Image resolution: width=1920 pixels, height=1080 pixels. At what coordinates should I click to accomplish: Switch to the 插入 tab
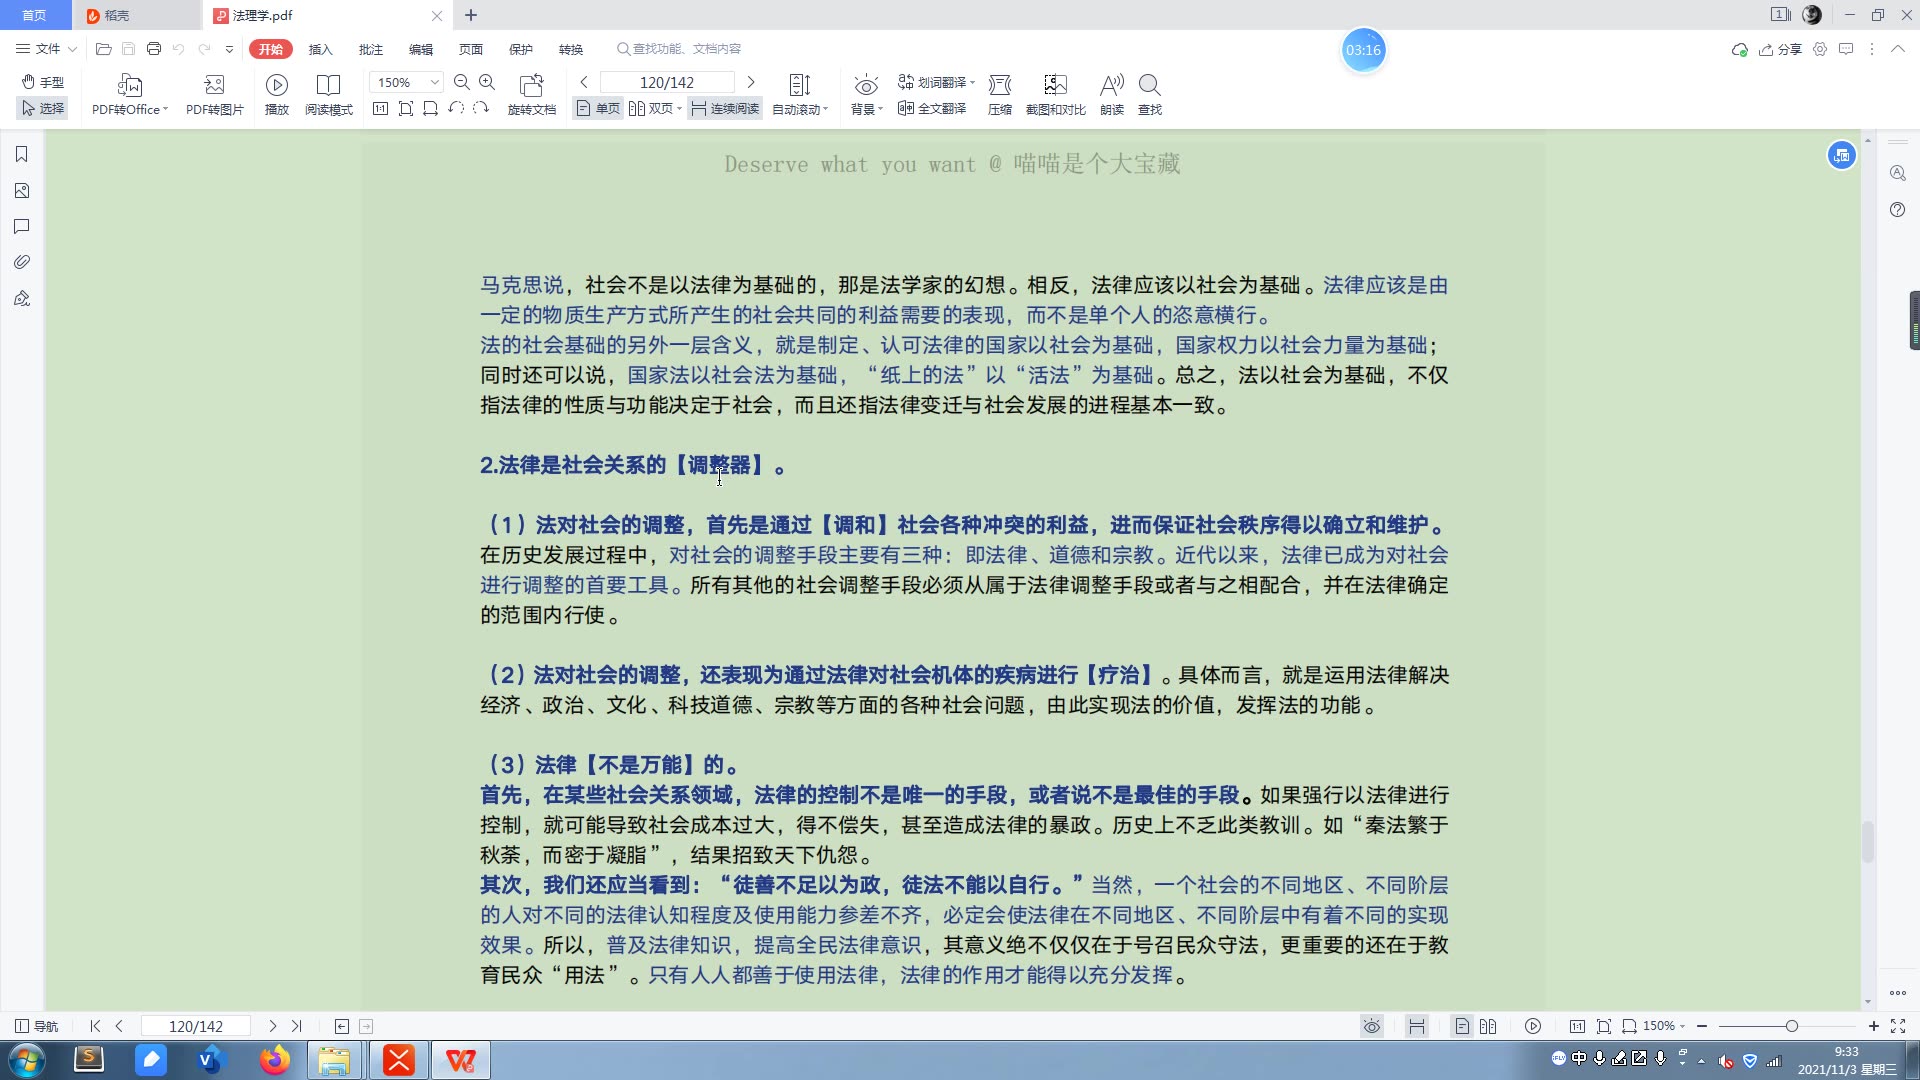click(320, 49)
